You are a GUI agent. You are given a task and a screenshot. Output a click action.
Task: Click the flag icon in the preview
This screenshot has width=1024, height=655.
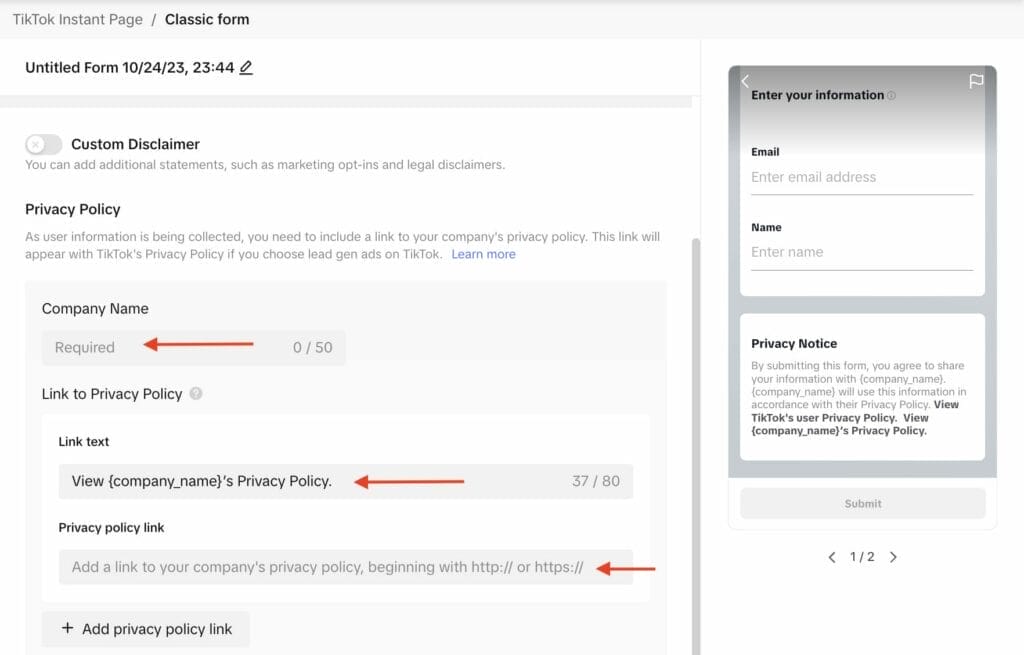[x=976, y=81]
